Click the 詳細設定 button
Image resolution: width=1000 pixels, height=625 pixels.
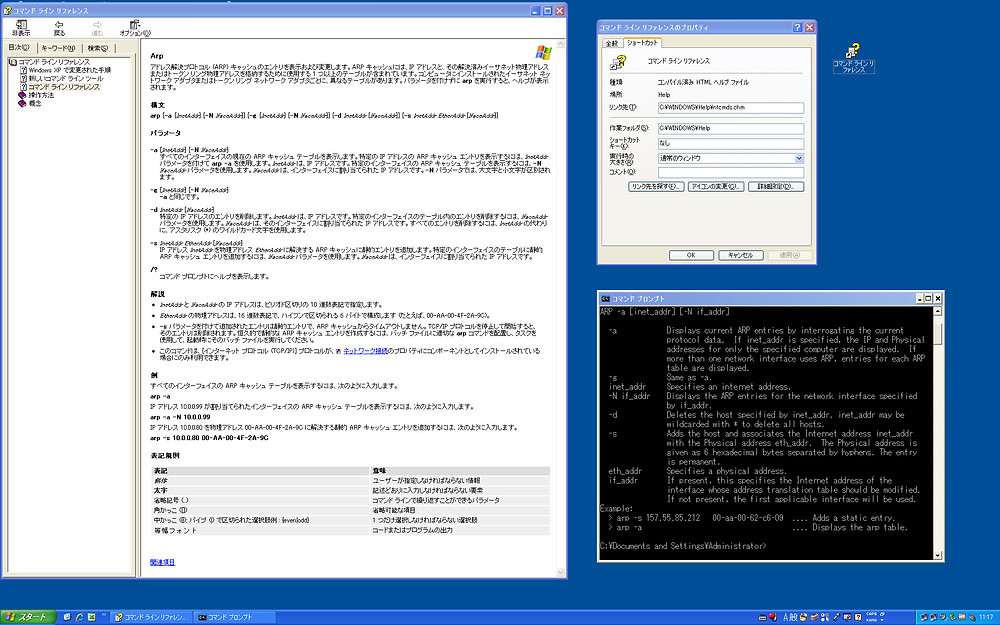coord(776,187)
